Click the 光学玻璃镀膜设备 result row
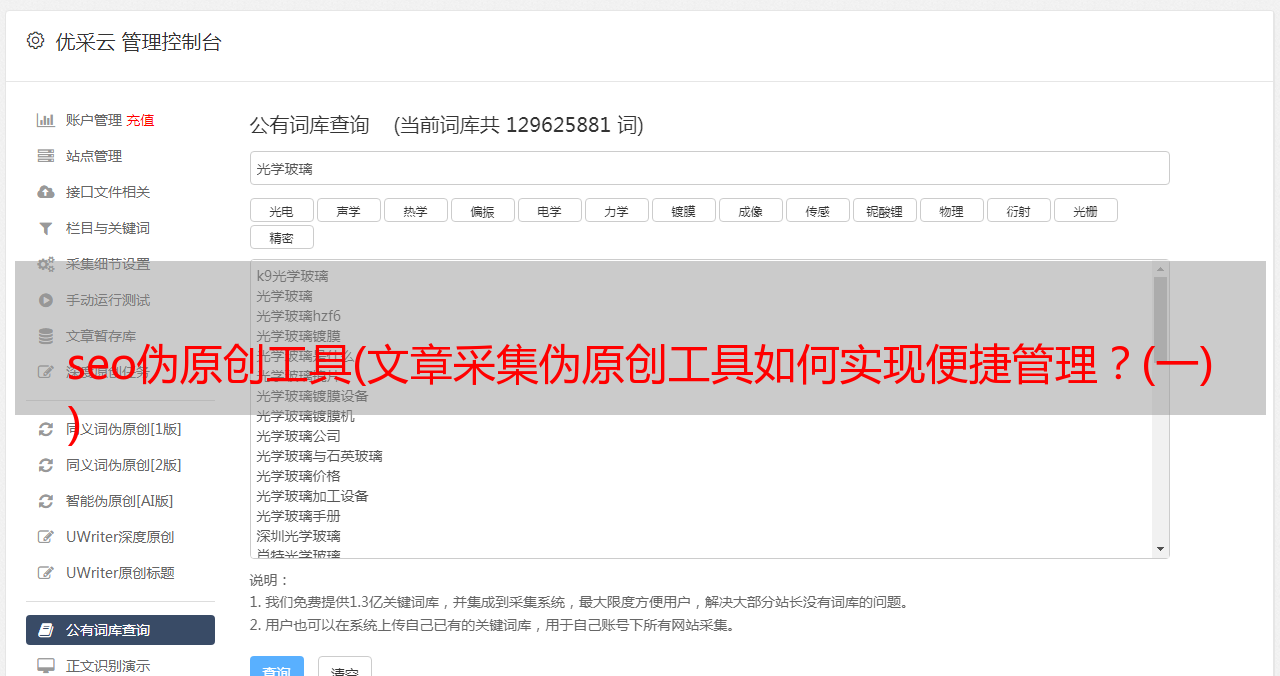The height and width of the screenshot is (676, 1280). pos(702,396)
